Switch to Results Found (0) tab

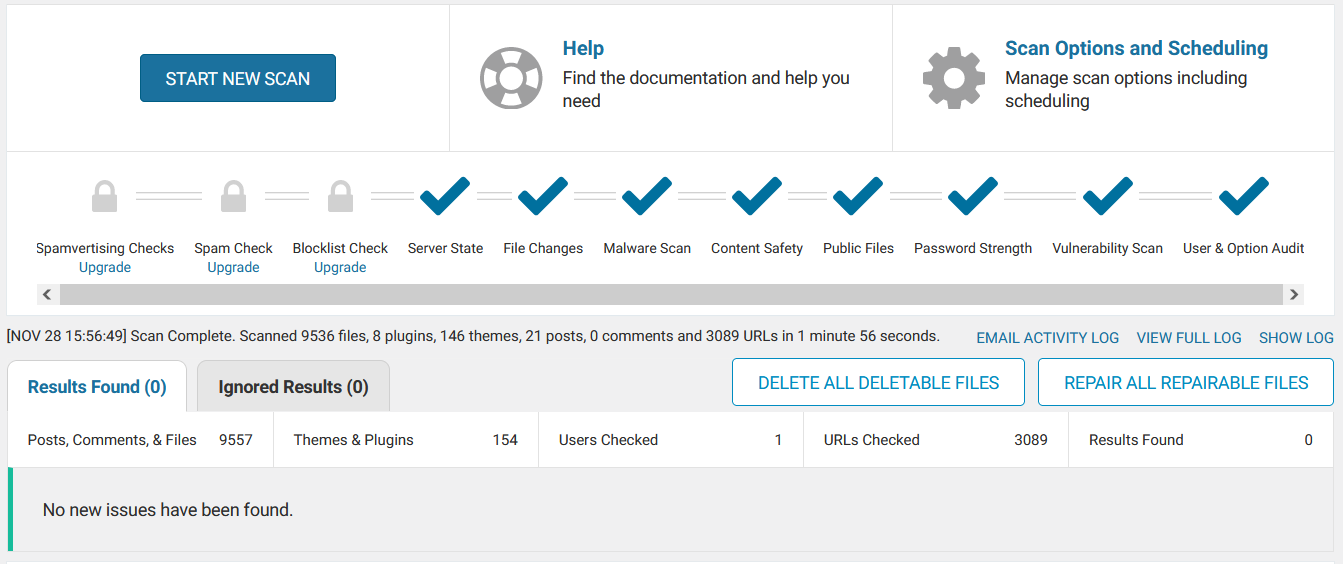(97, 387)
